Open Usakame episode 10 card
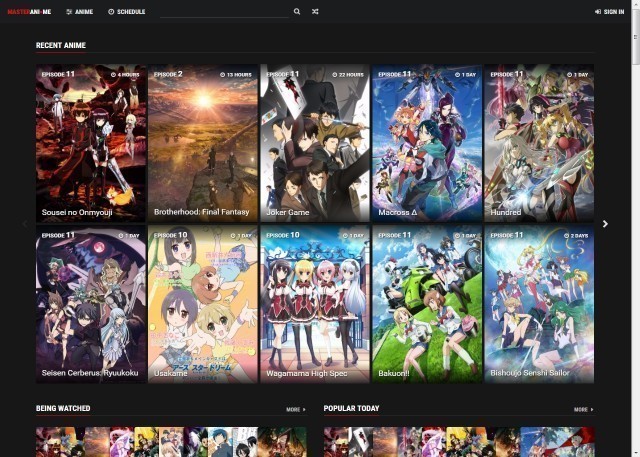This screenshot has height=457, width=640. pos(203,304)
